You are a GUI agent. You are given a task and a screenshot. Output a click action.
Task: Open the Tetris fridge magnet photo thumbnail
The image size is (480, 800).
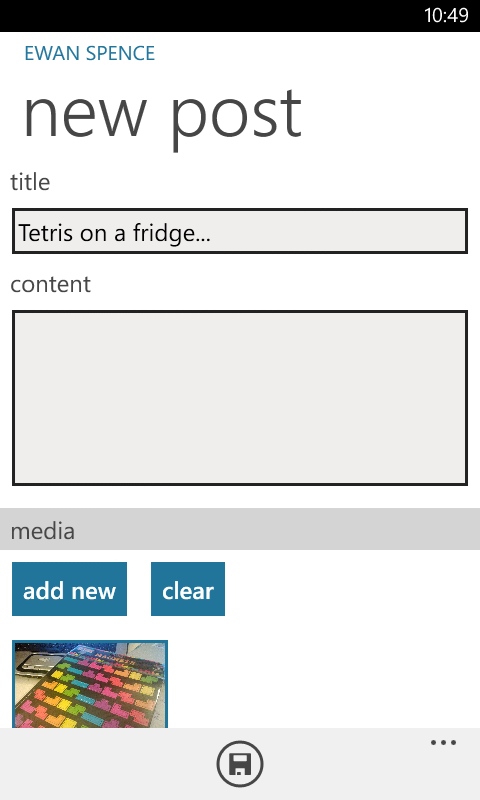tap(90, 684)
